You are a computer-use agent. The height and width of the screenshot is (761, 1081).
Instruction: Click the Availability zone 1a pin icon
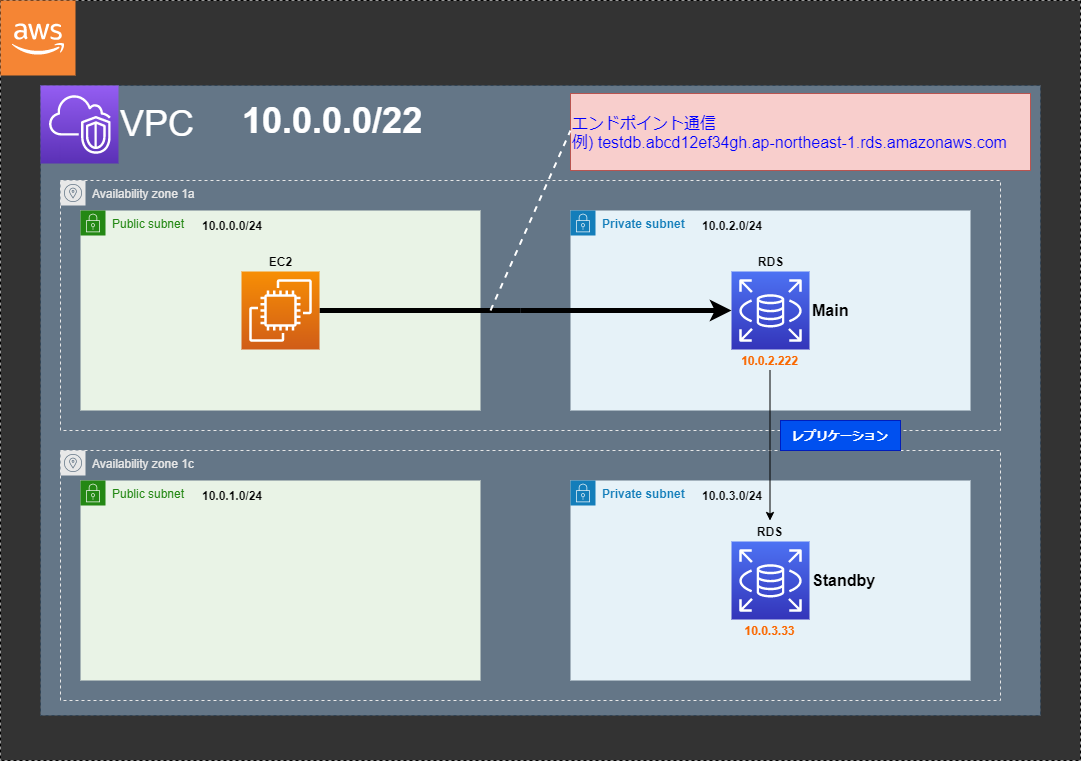tap(73, 194)
